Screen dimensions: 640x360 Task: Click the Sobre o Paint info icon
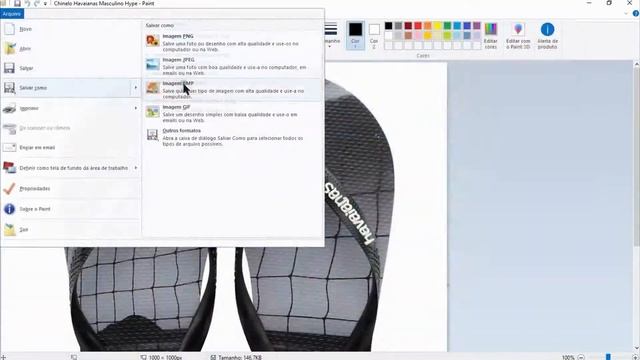click(x=9, y=209)
